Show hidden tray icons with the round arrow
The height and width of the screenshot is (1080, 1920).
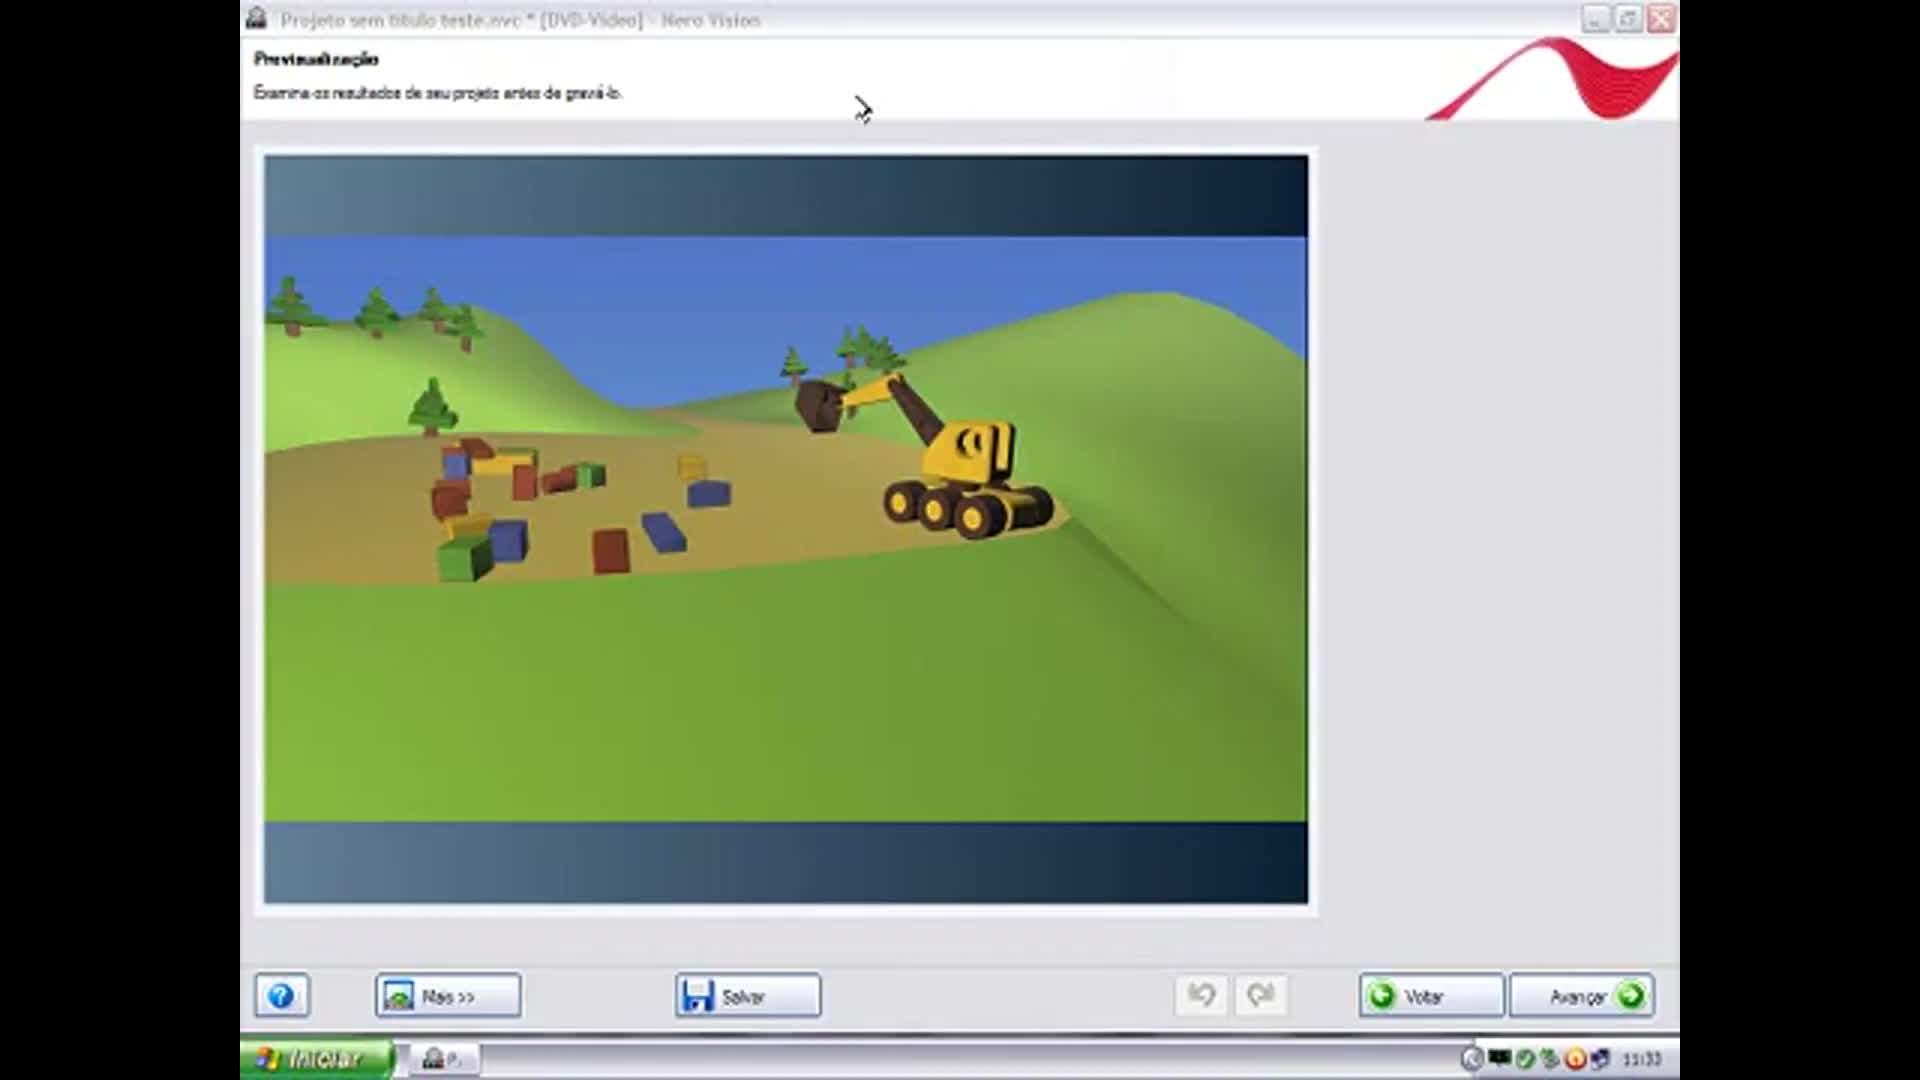tap(1471, 1059)
